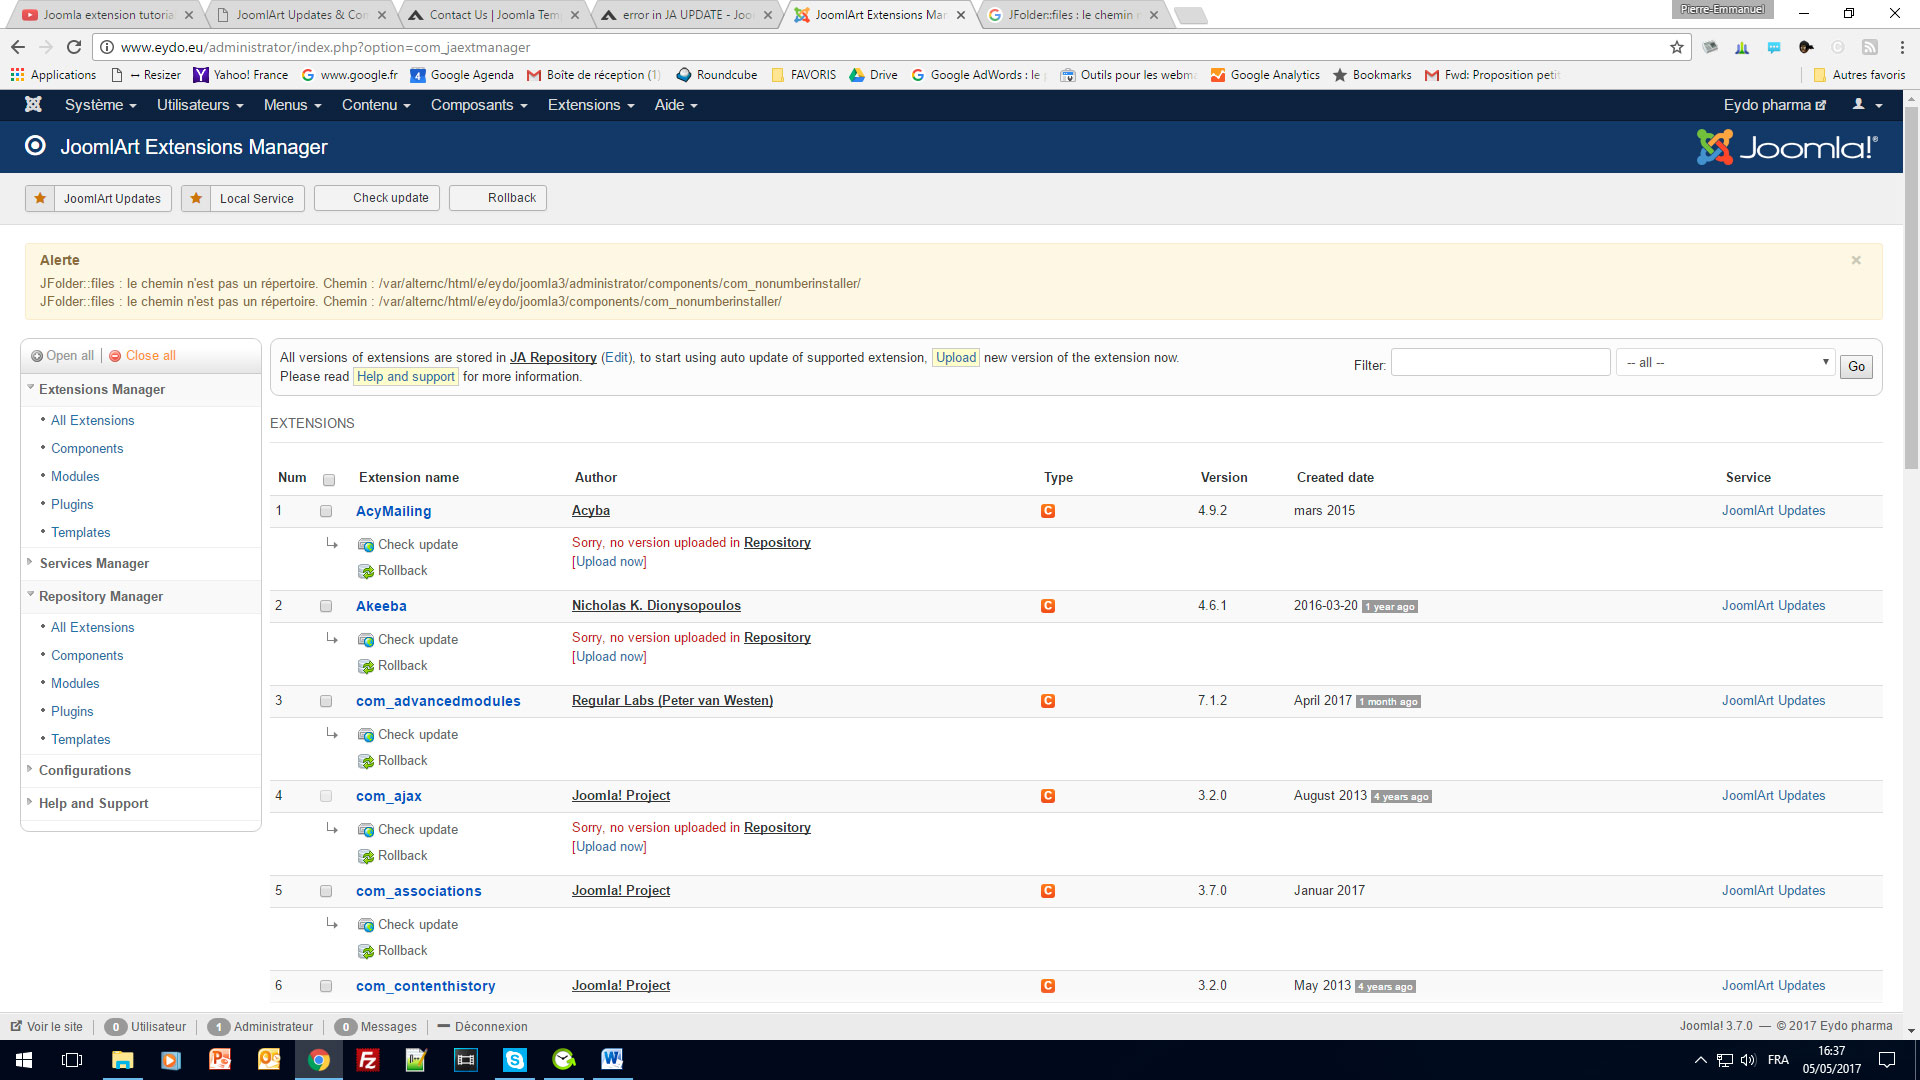Image resolution: width=1920 pixels, height=1080 pixels.
Task: Click the Rollback icon under Akeeba
Action: click(x=366, y=666)
